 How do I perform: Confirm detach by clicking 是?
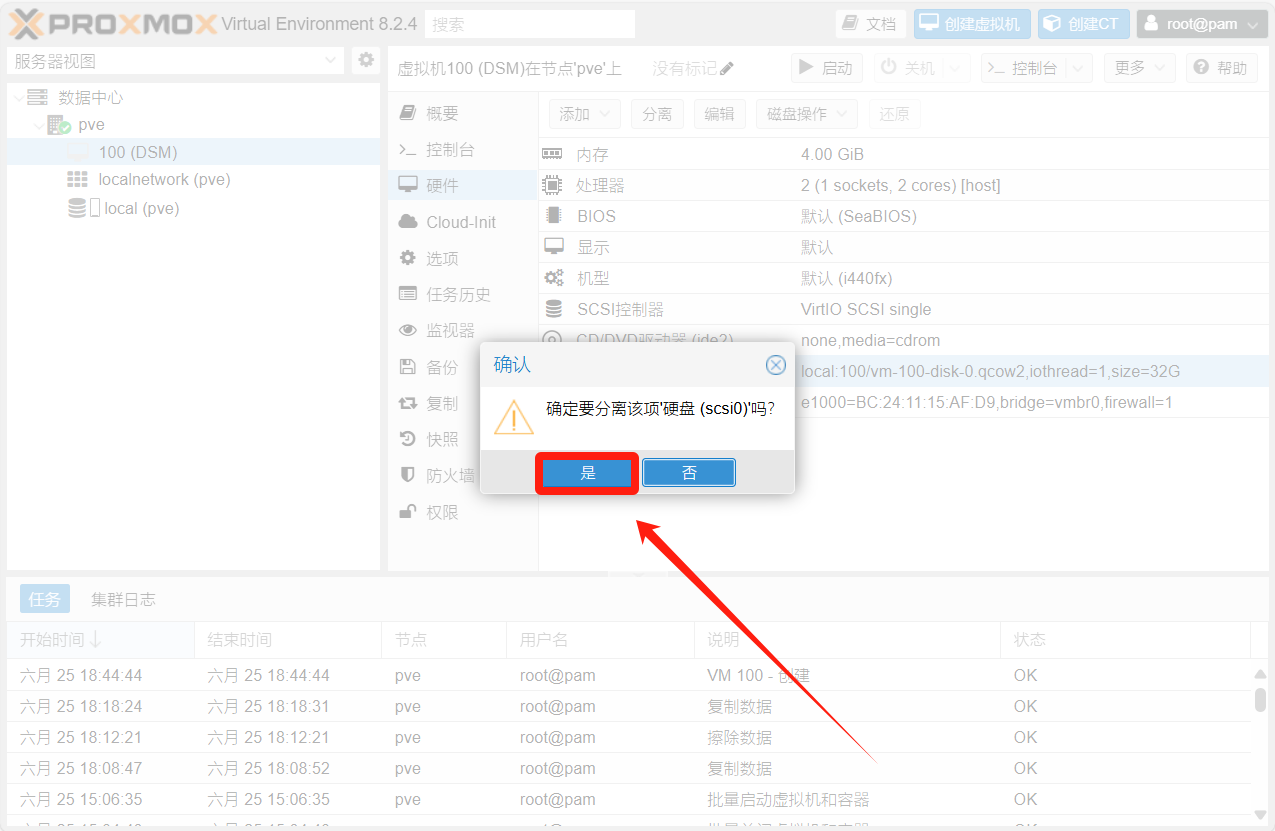click(587, 473)
